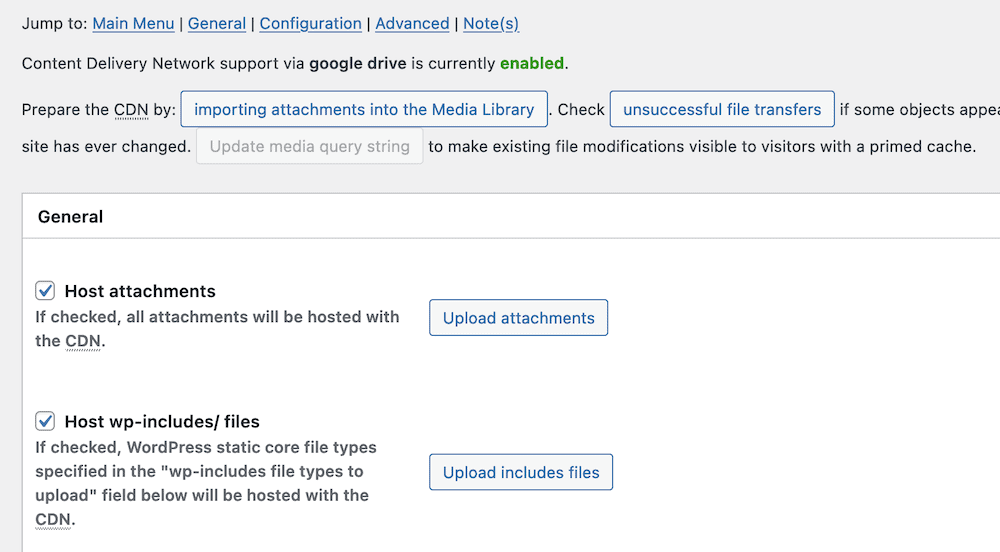Check unsuccessful file transfers

tap(722, 110)
